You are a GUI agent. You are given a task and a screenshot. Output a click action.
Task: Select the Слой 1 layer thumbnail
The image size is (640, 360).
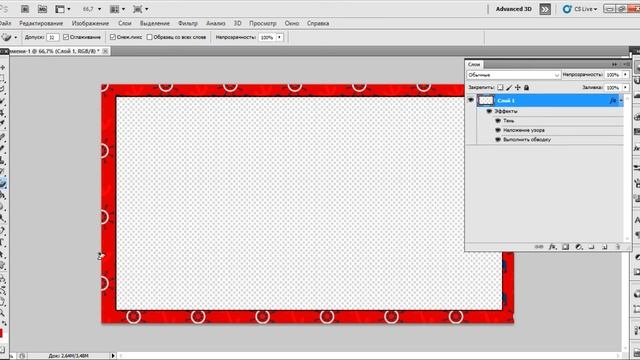point(486,100)
